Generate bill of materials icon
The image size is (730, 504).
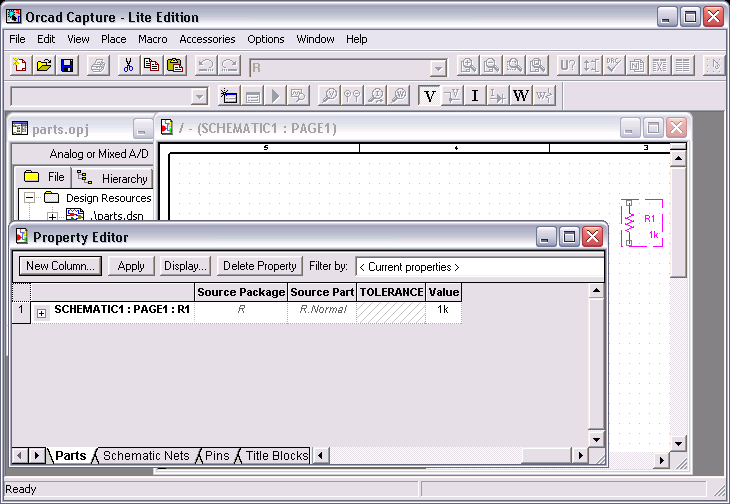pyautogui.click(x=683, y=66)
